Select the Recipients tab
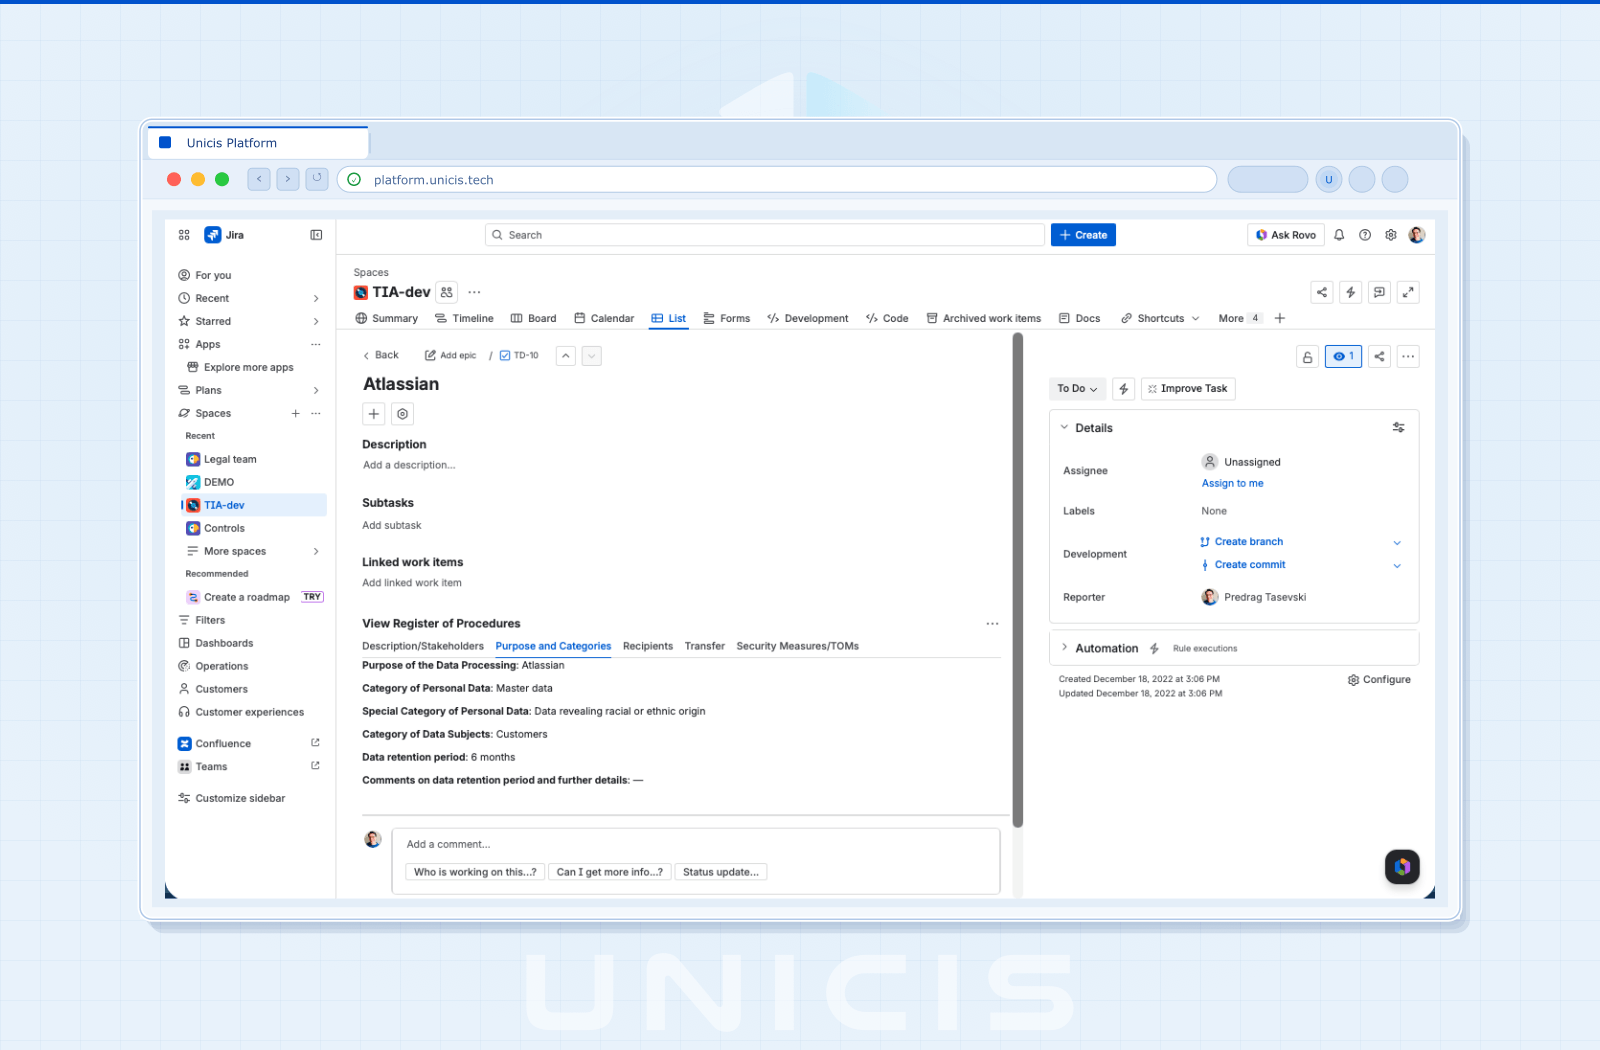Viewport: 1600px width, 1050px height. click(x=648, y=646)
